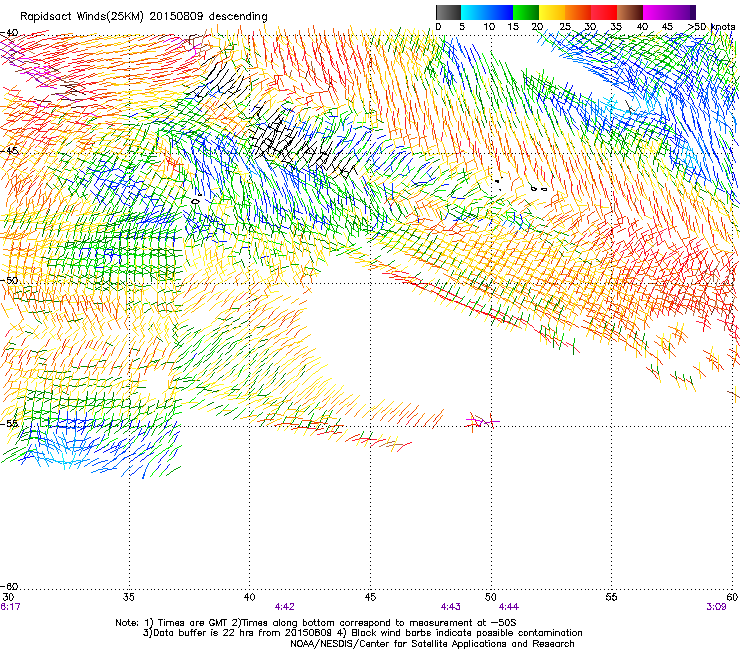Pick the red 30-35 knots legend segment
This screenshot has height=650, width=740.
point(604,12)
